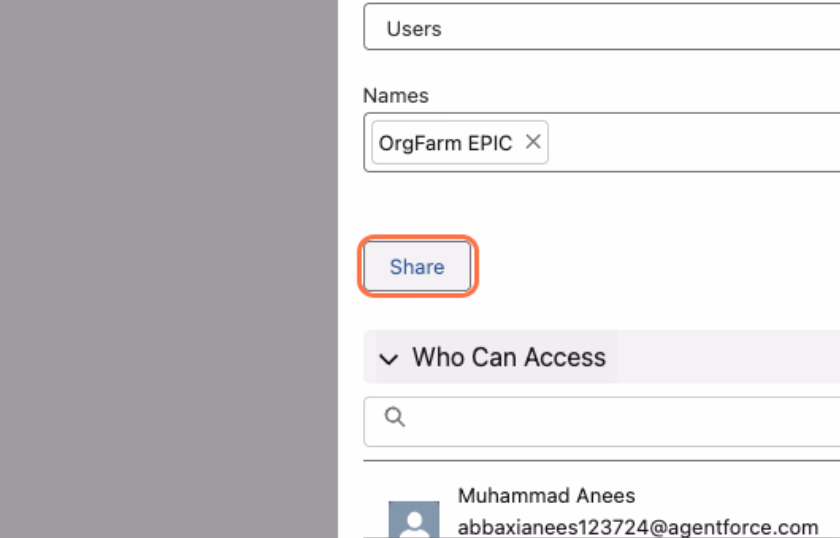The height and width of the screenshot is (538, 840).
Task: Click the person silhouette in the avatar
Action: click(x=414, y=524)
